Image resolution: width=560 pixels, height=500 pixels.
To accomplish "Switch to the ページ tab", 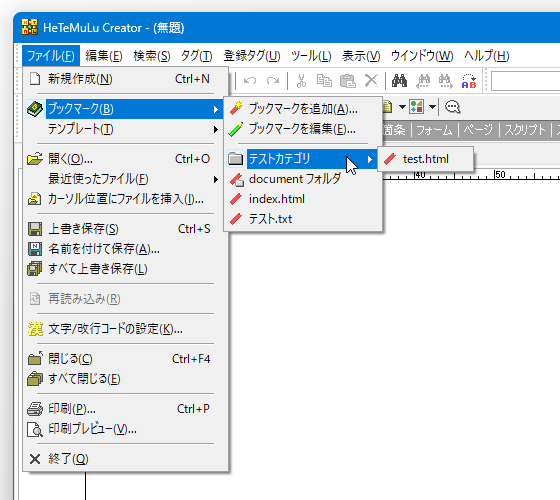I will 478,130.
